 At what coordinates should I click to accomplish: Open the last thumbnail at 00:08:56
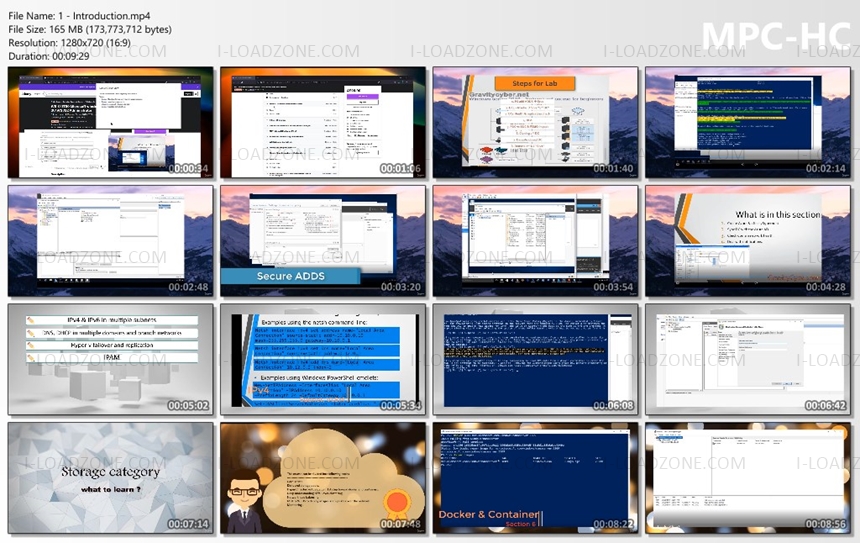pyautogui.click(x=747, y=476)
